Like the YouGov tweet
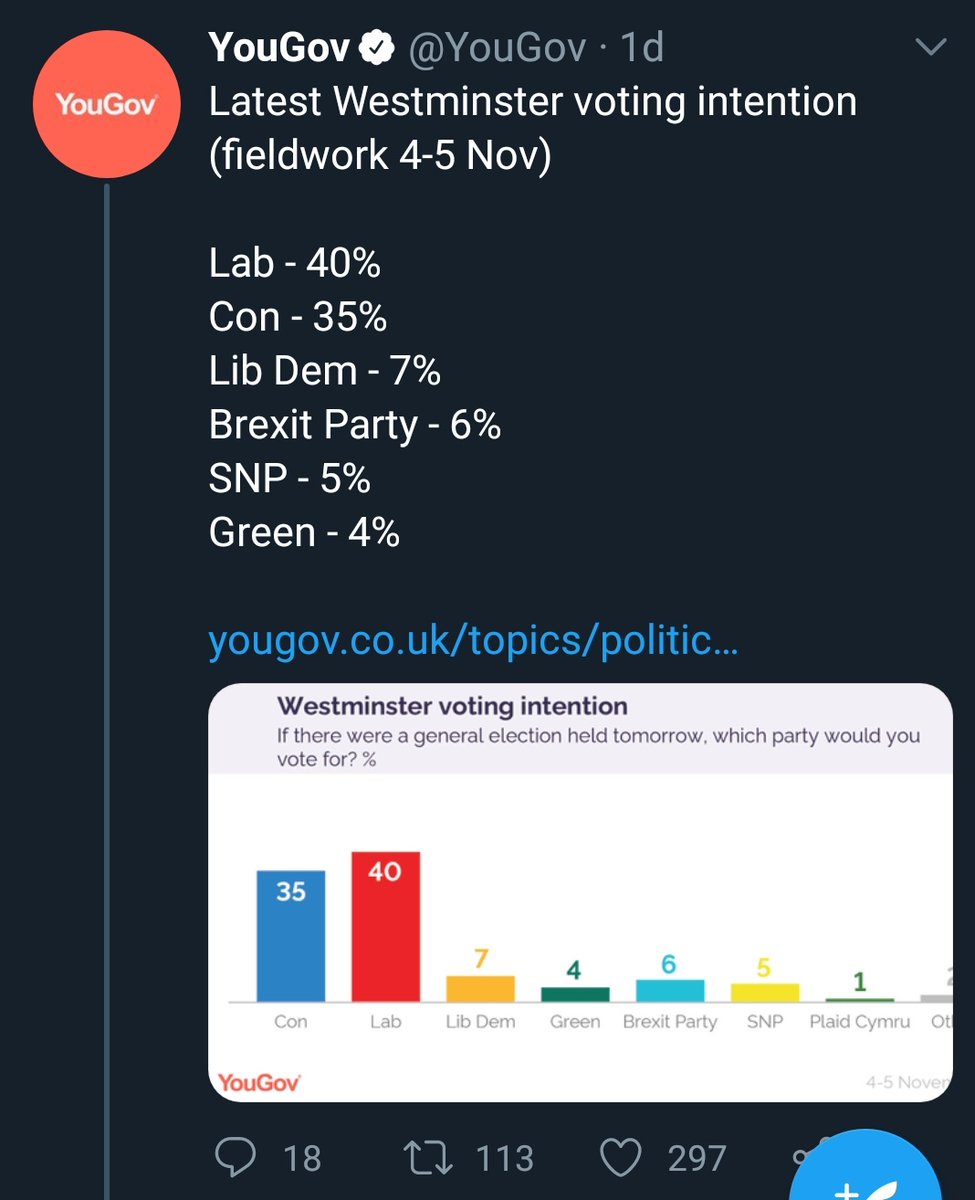The image size is (975, 1200). pyautogui.click(x=619, y=1158)
